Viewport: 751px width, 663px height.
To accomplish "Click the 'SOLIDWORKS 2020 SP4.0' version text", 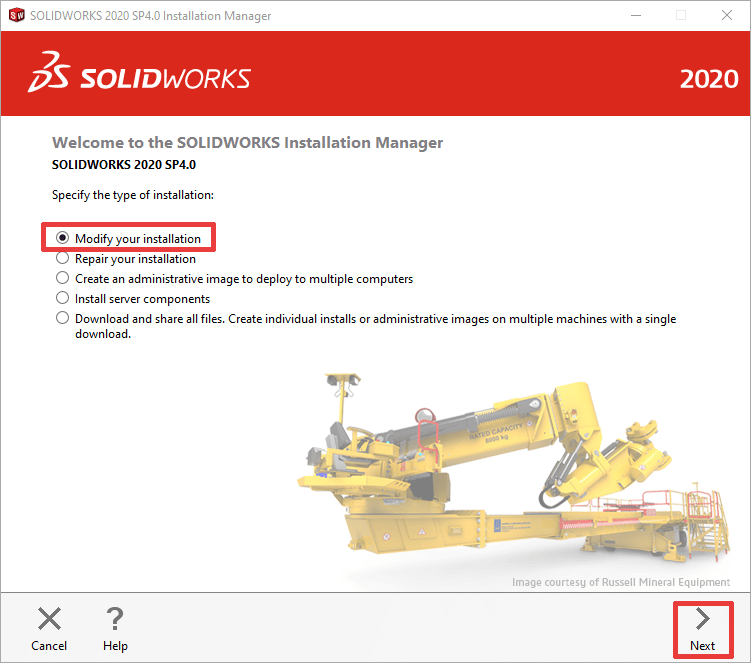I will click(124, 165).
